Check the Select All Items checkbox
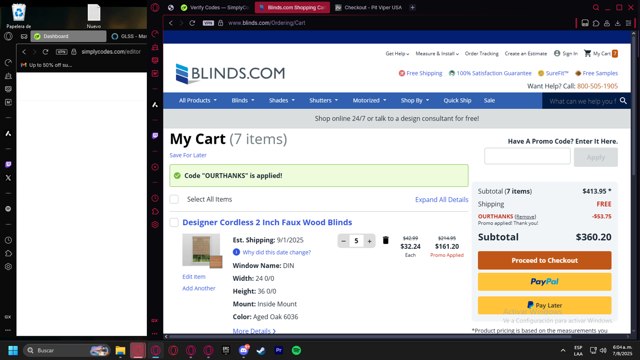This screenshot has height=360, width=640. (174, 199)
